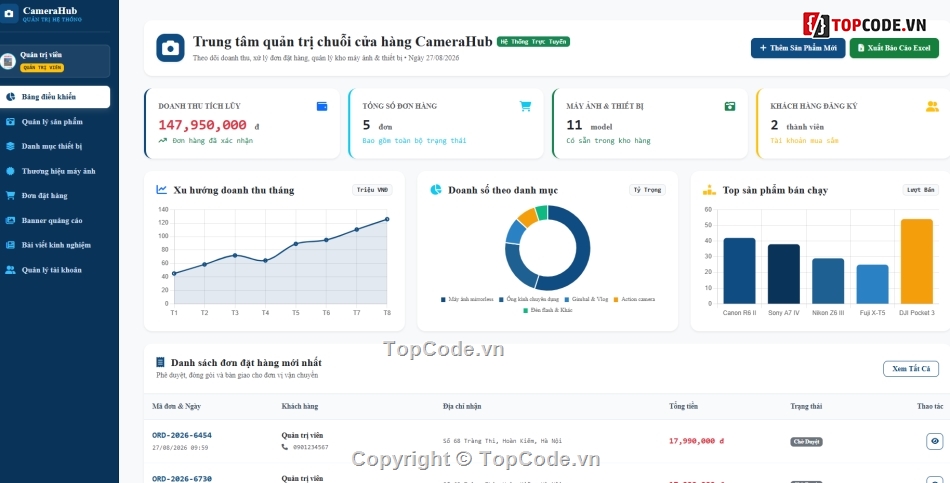Click the orange DJI Pocket 3 bar
The width and height of the screenshot is (950, 483).
(917, 261)
